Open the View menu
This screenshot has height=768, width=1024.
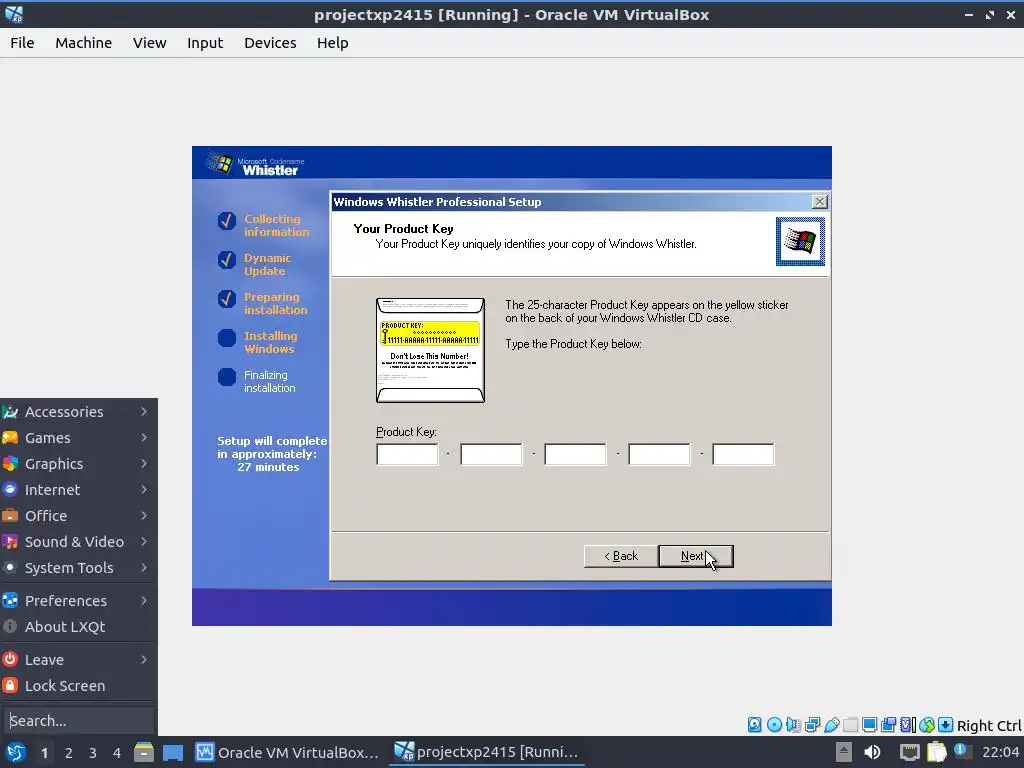[150, 42]
